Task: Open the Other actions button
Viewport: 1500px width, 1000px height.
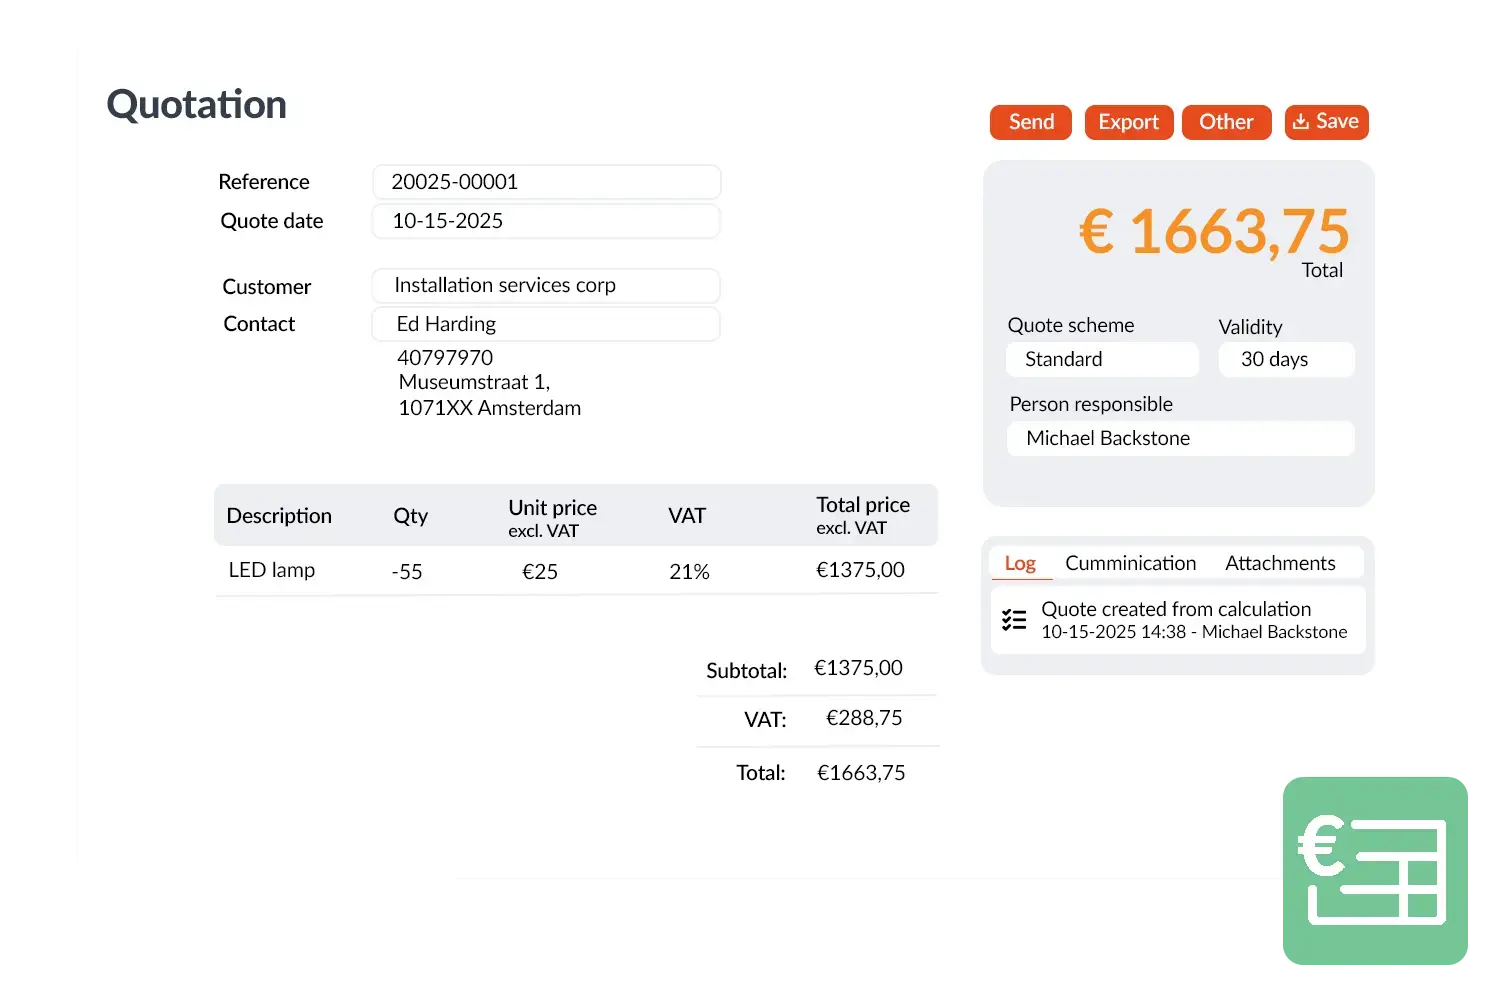Action: tap(1226, 122)
